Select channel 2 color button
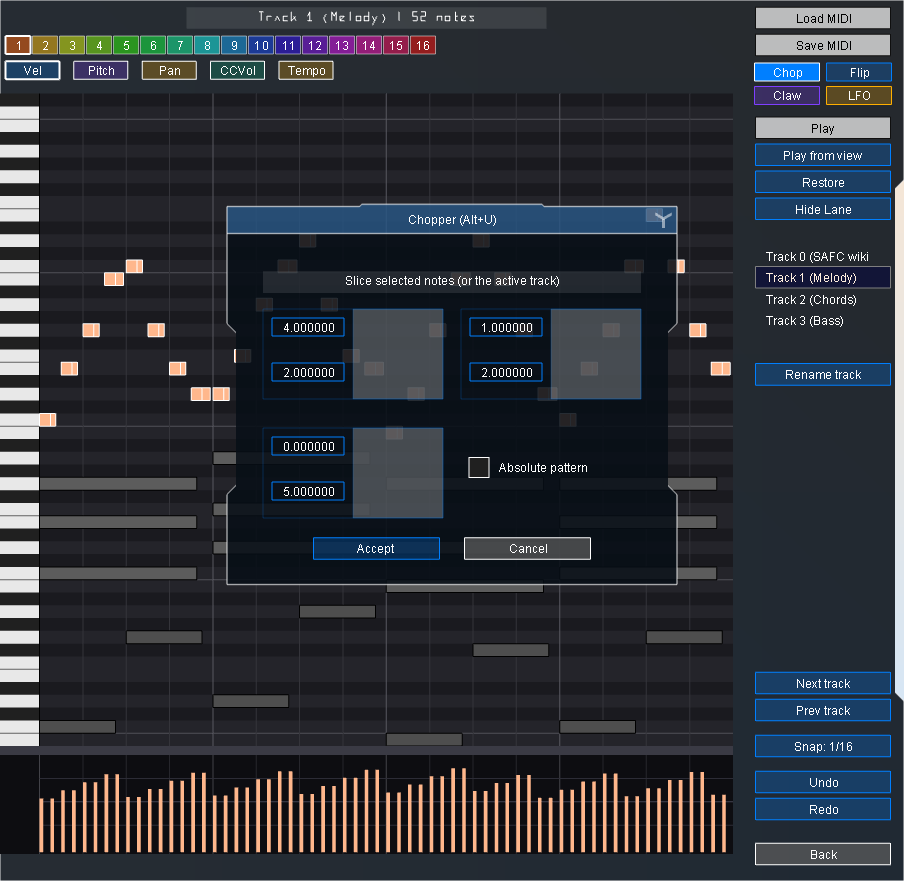This screenshot has width=904, height=881. click(45, 45)
